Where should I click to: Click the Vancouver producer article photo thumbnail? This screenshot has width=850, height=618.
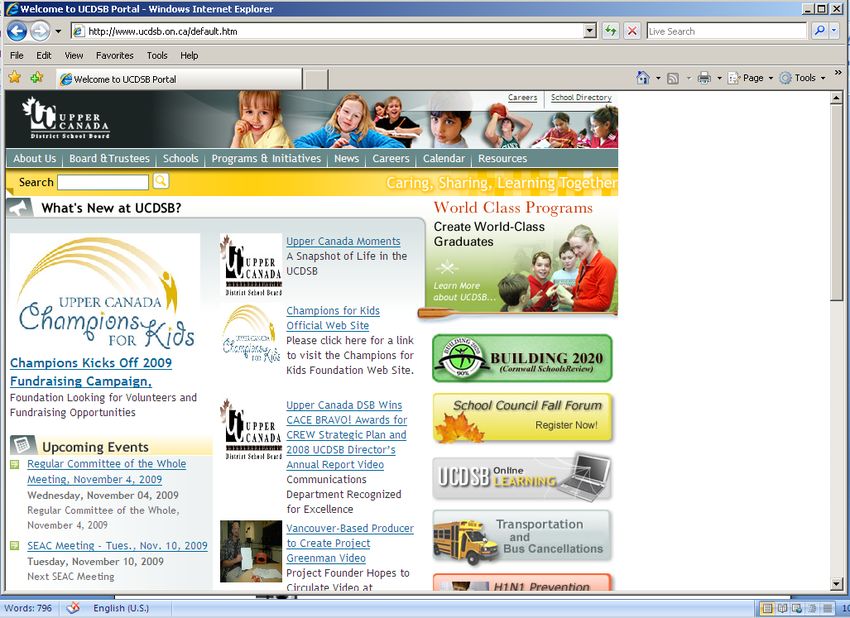point(251,551)
